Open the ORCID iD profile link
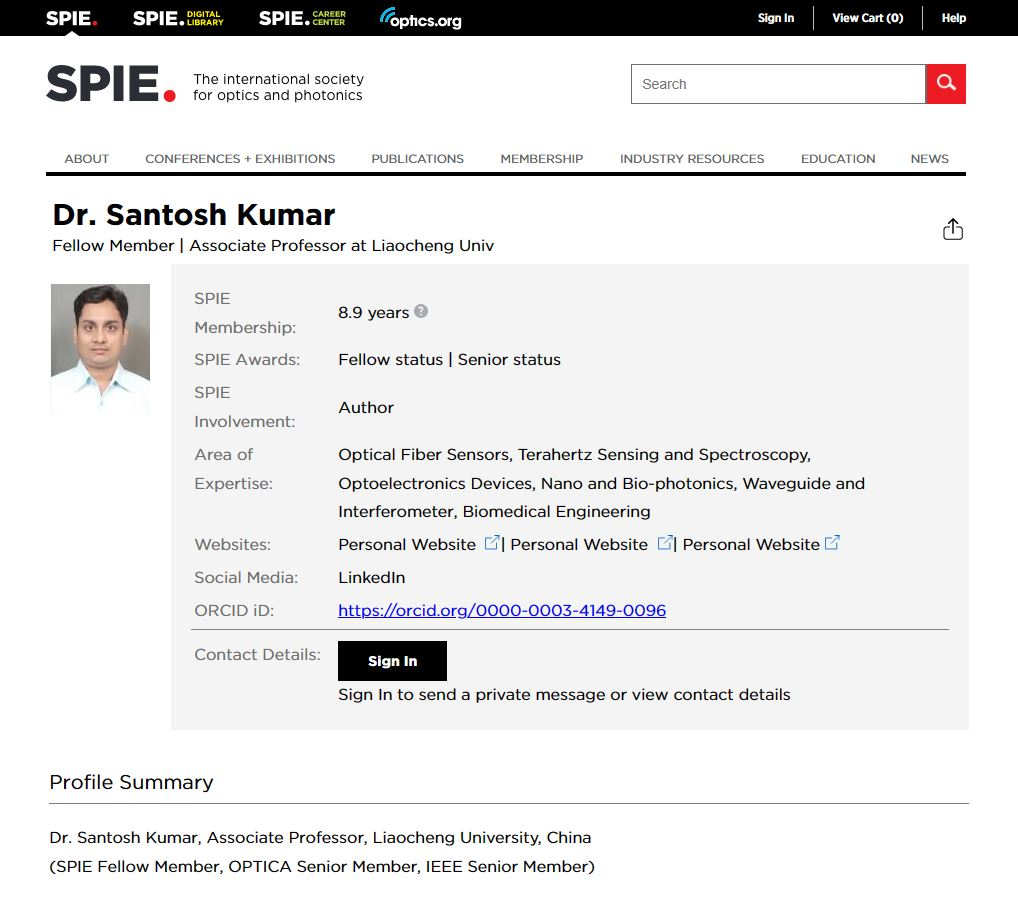The image size is (1018, 901). coord(501,610)
